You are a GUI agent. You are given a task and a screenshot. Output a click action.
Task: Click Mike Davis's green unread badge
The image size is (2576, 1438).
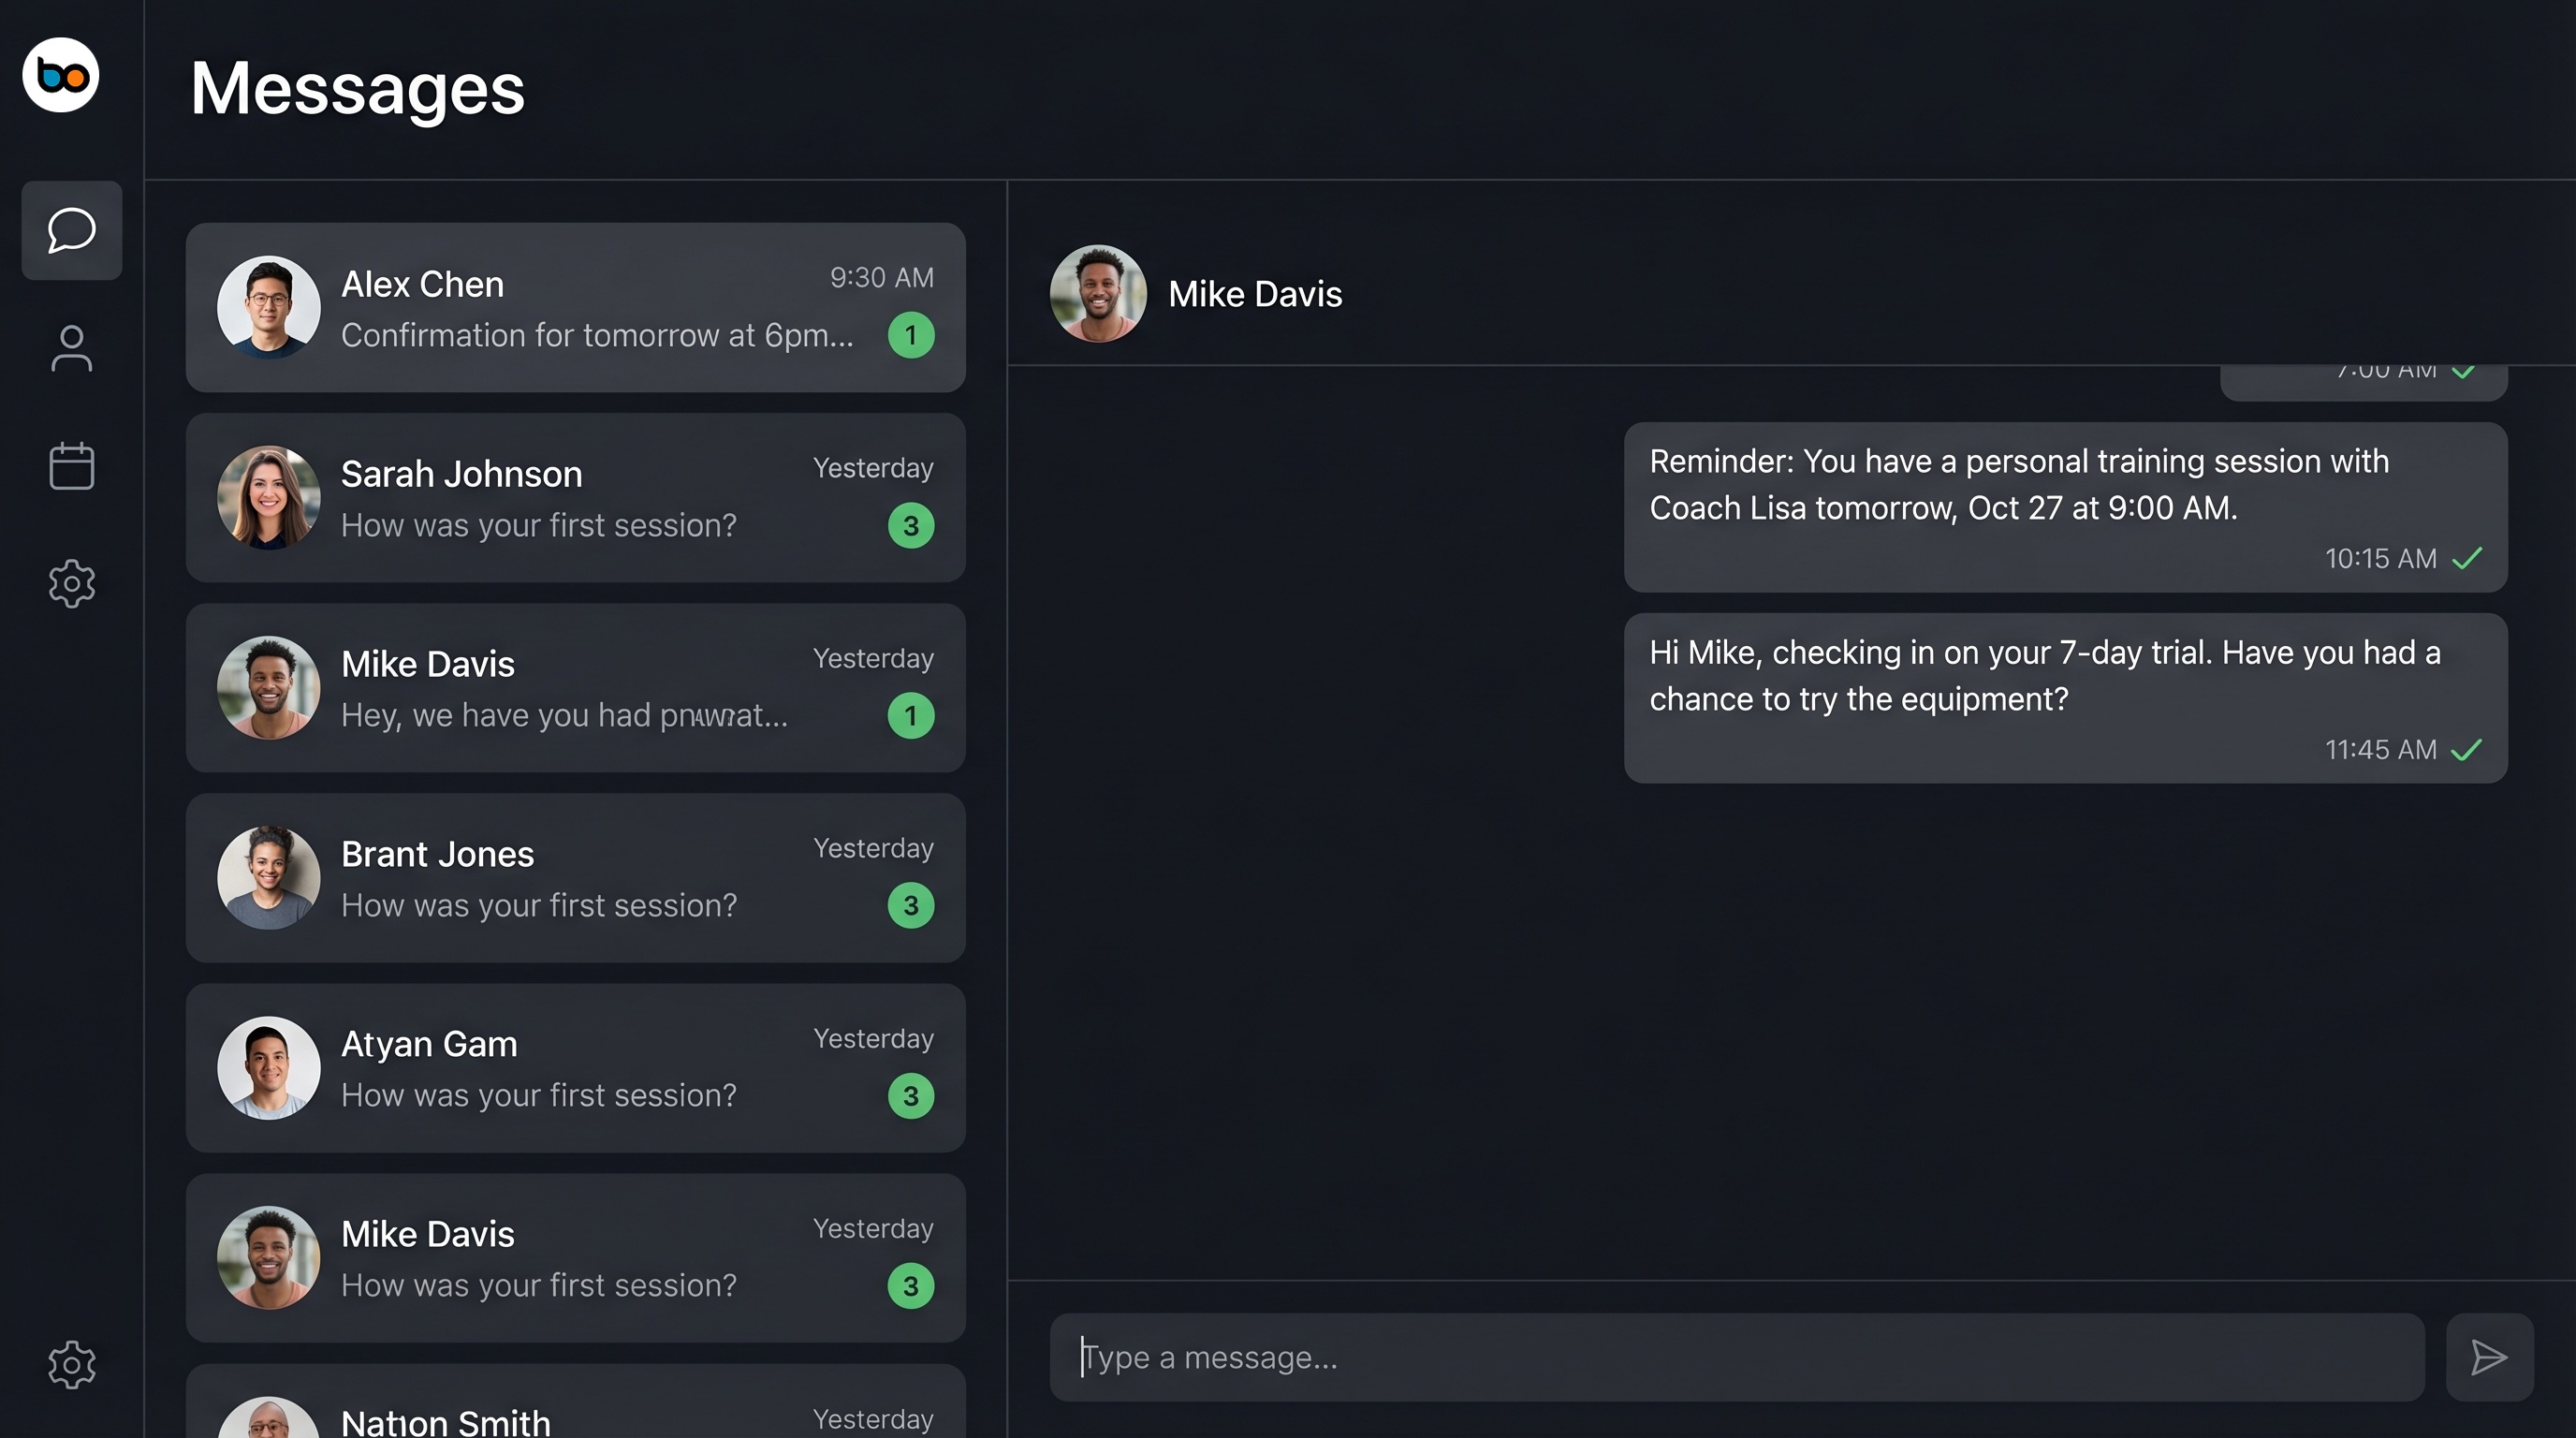pyautogui.click(x=910, y=716)
